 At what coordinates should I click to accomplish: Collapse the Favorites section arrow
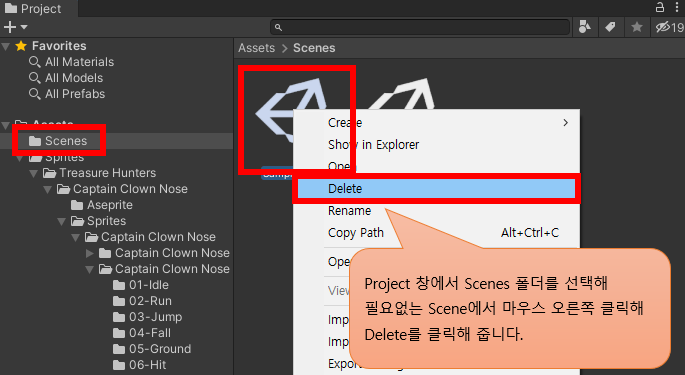click(6, 46)
